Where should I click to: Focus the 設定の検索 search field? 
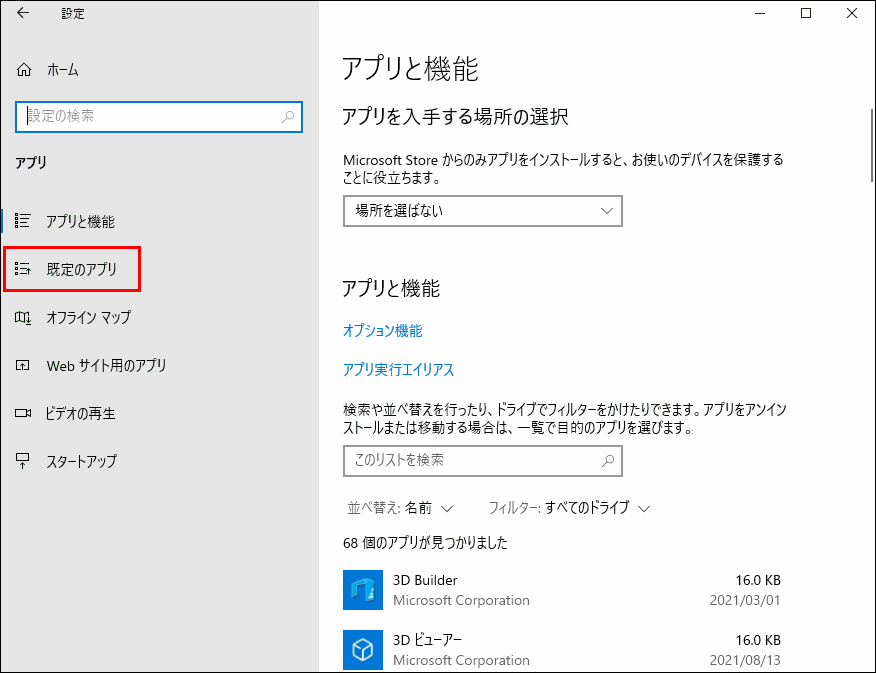159,117
